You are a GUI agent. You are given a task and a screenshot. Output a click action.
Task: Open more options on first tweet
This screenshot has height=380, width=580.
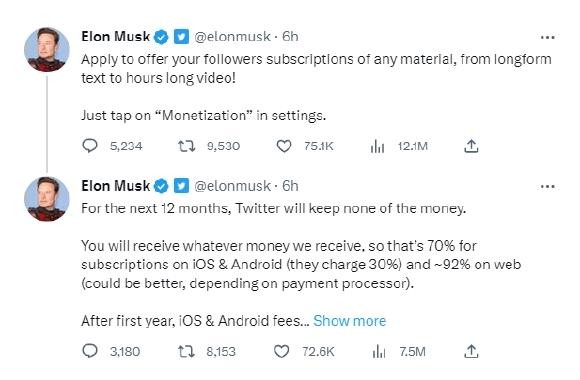547,37
